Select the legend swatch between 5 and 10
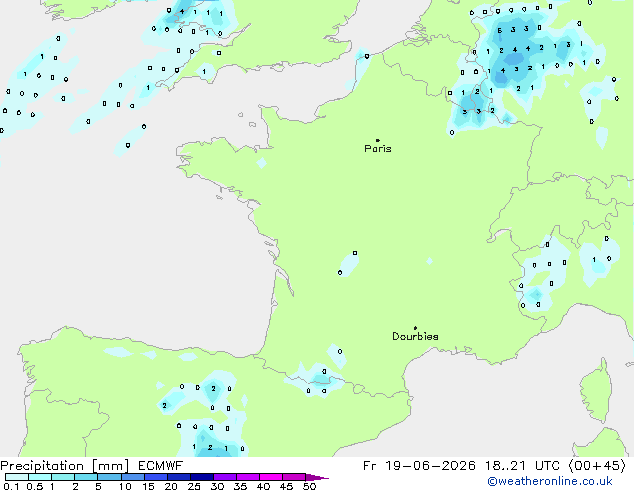Viewport: 634px width, 490px height. click(x=109, y=477)
